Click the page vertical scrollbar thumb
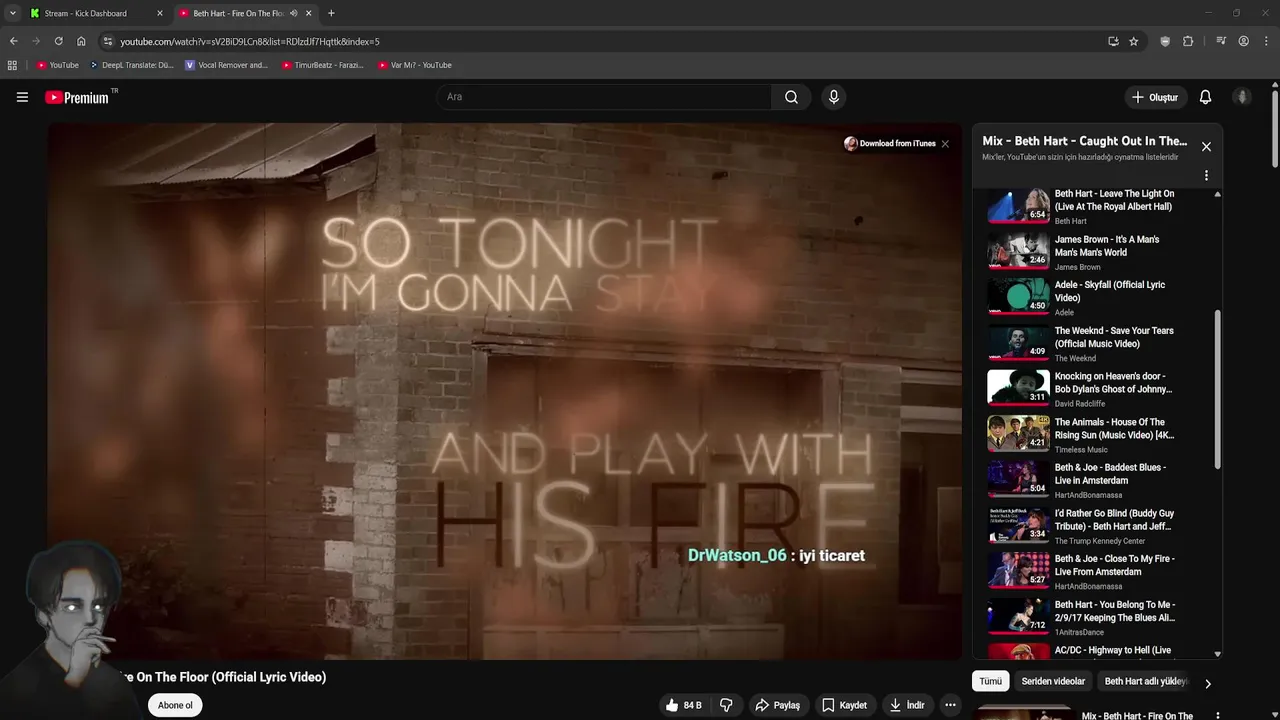The image size is (1280, 720). [1275, 130]
